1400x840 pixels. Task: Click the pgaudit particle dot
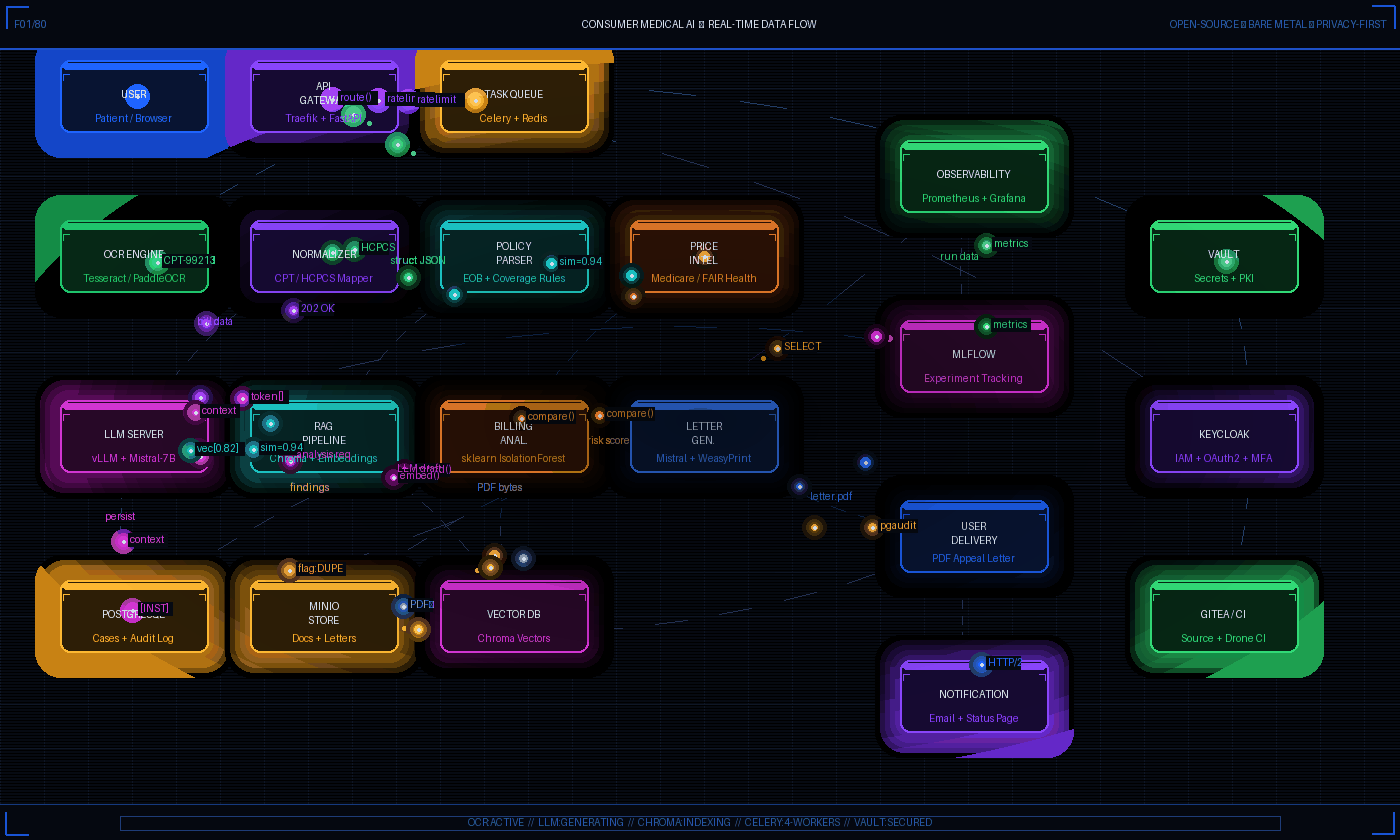point(872,527)
